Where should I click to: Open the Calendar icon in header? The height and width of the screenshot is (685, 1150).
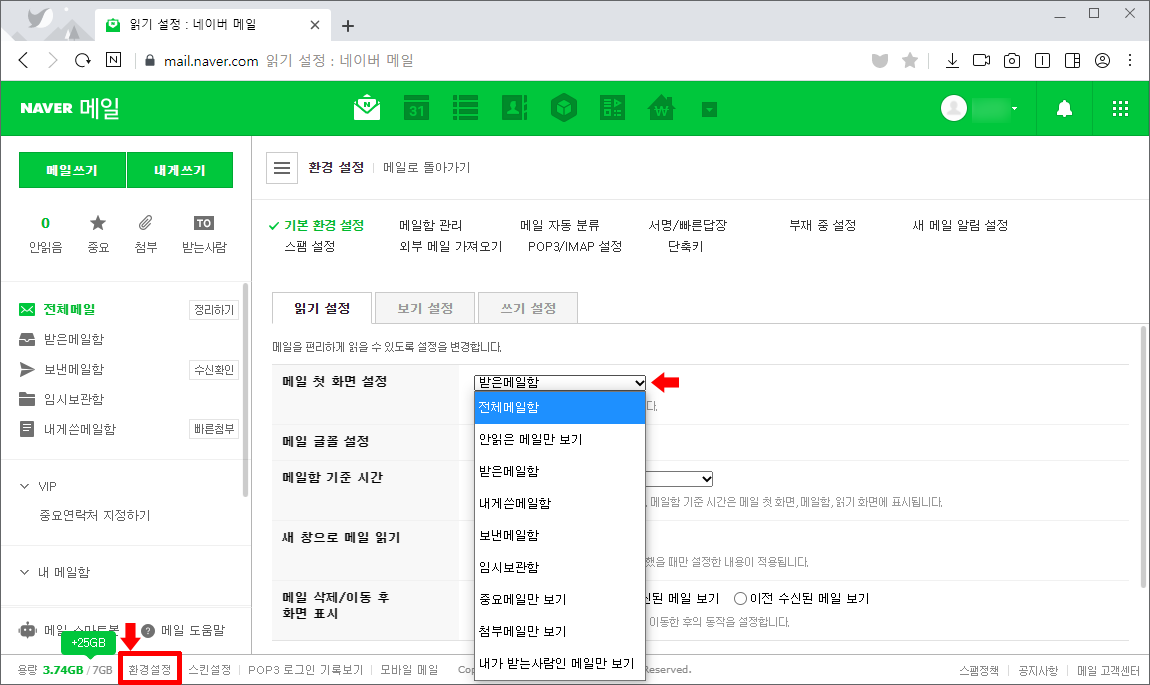click(x=416, y=109)
